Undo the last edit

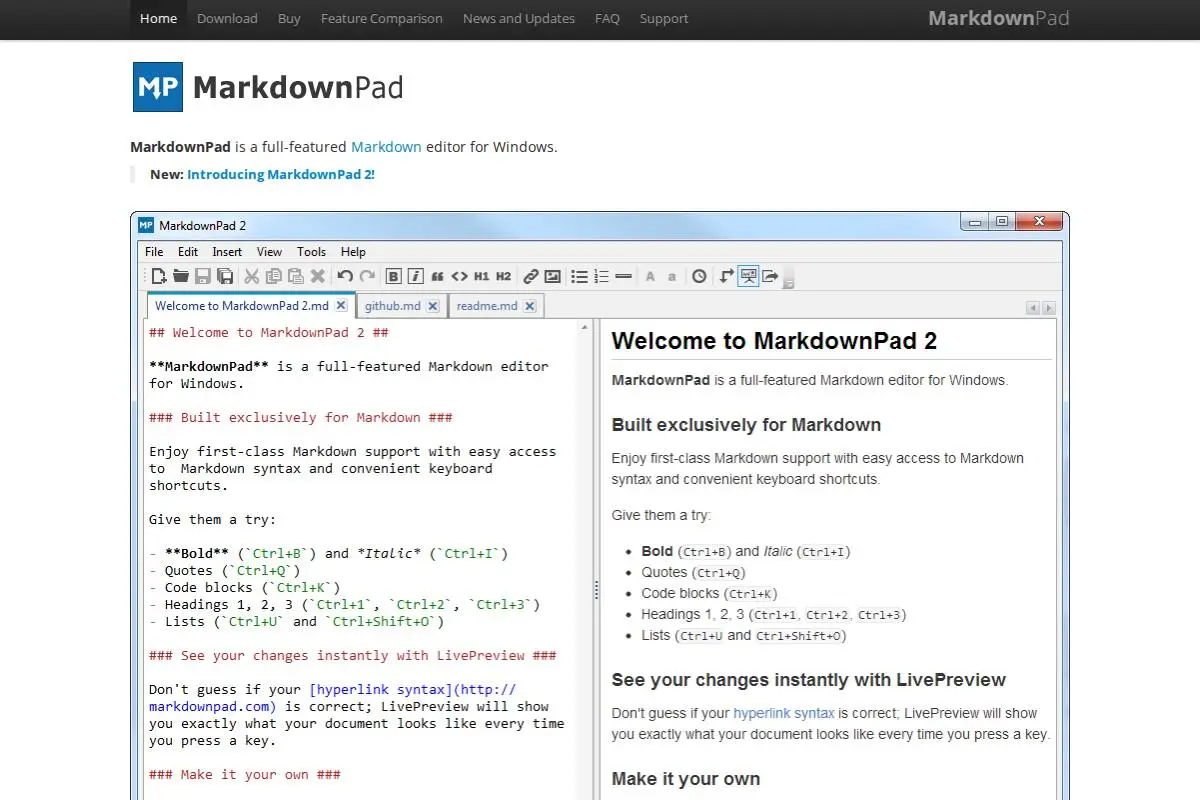point(345,276)
